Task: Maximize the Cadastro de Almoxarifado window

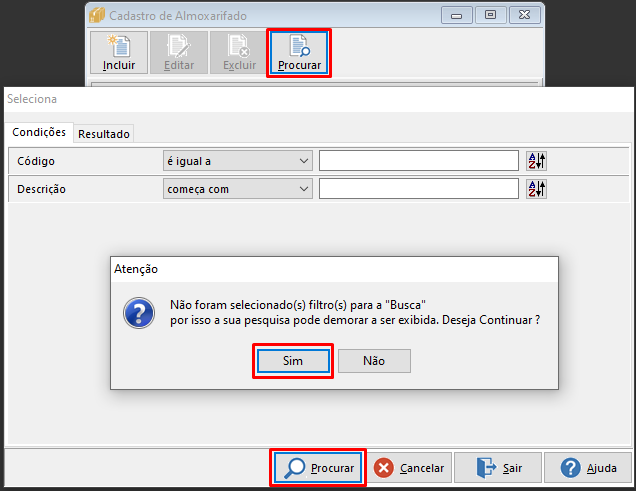Action: pos(490,15)
